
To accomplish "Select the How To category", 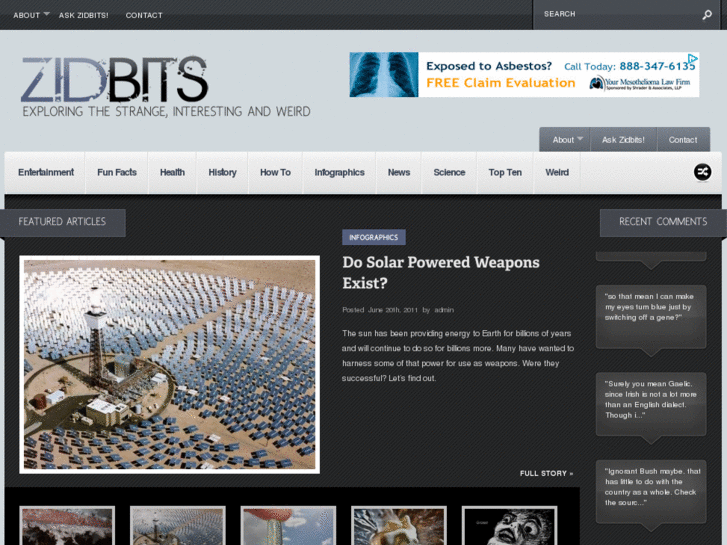I will pyautogui.click(x=275, y=173).
